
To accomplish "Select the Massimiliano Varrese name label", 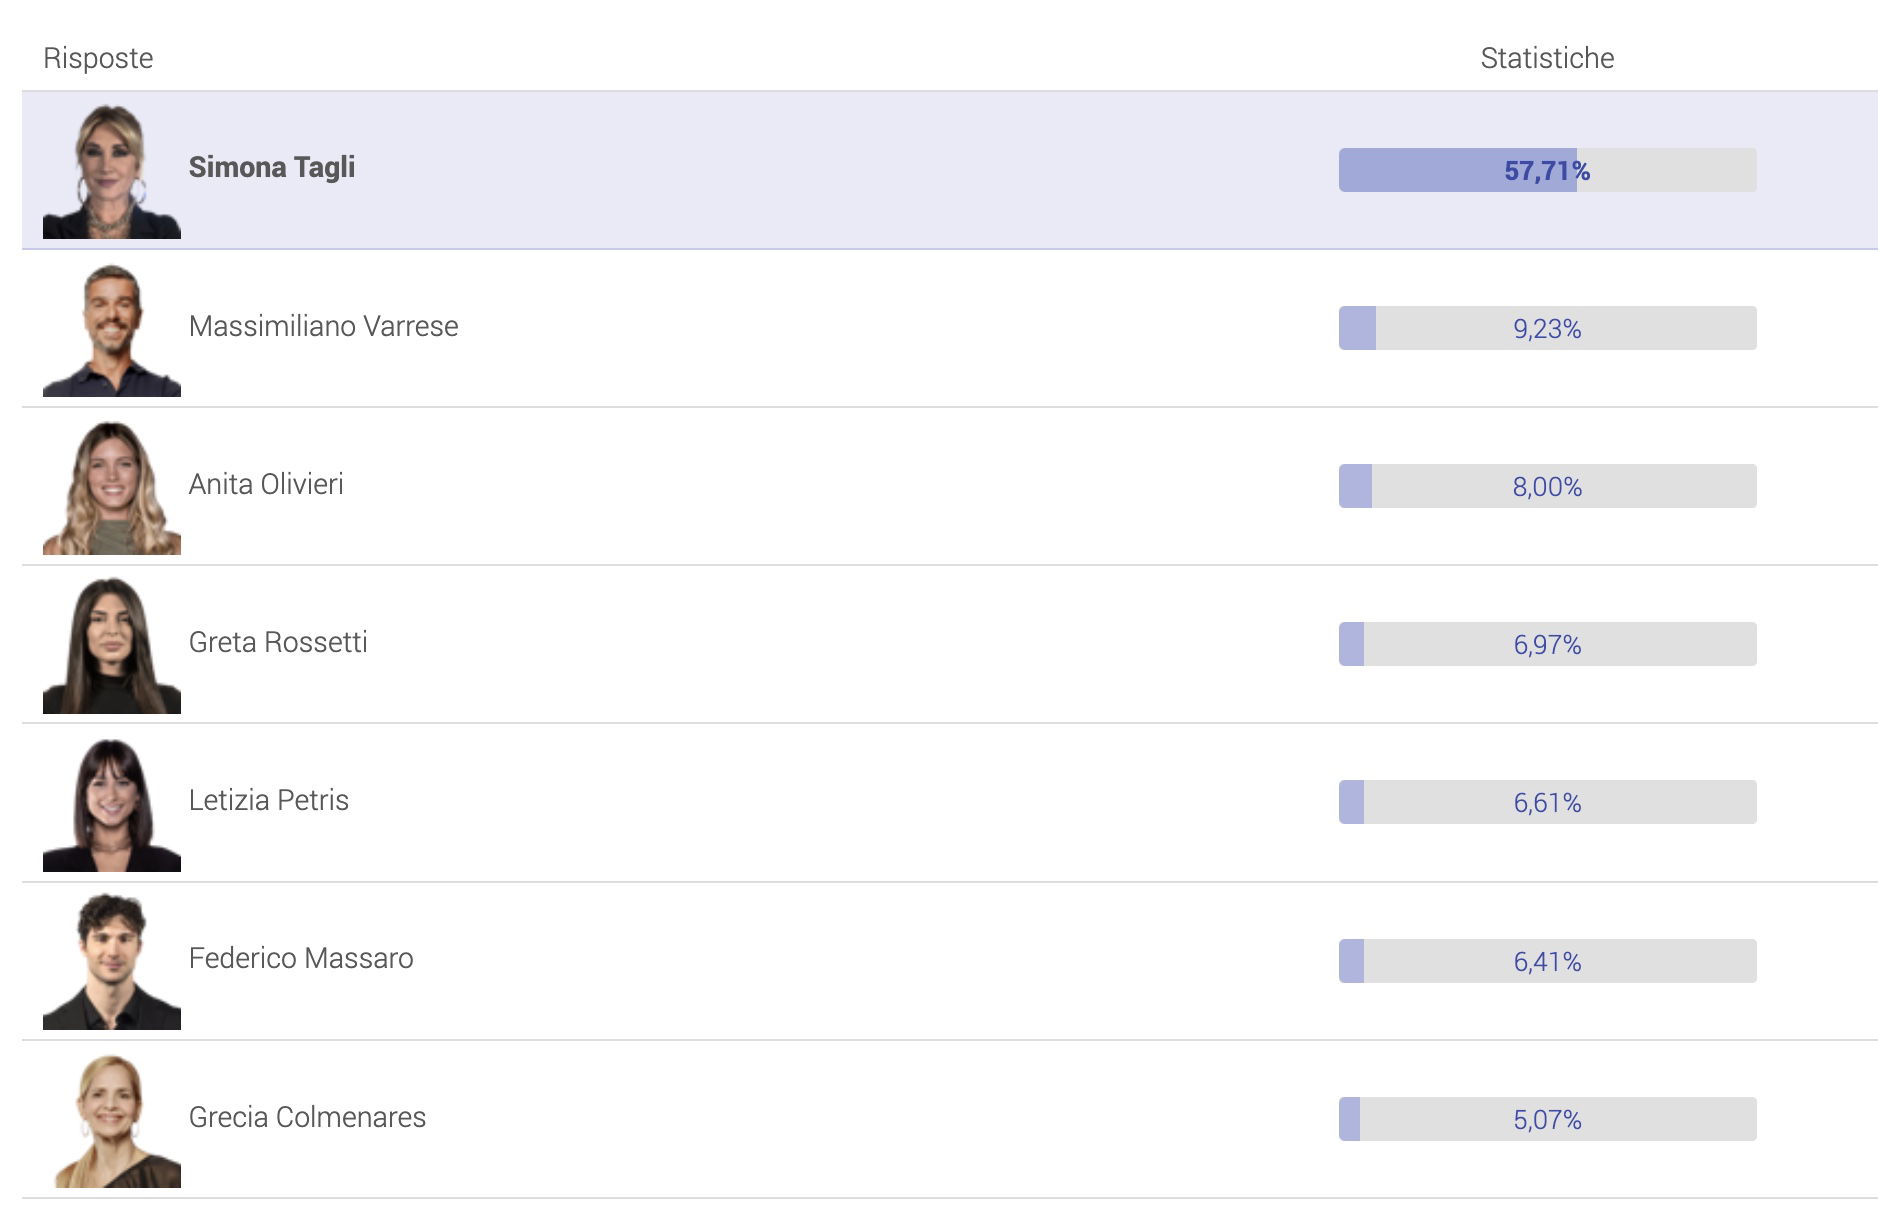I will coord(323,326).
